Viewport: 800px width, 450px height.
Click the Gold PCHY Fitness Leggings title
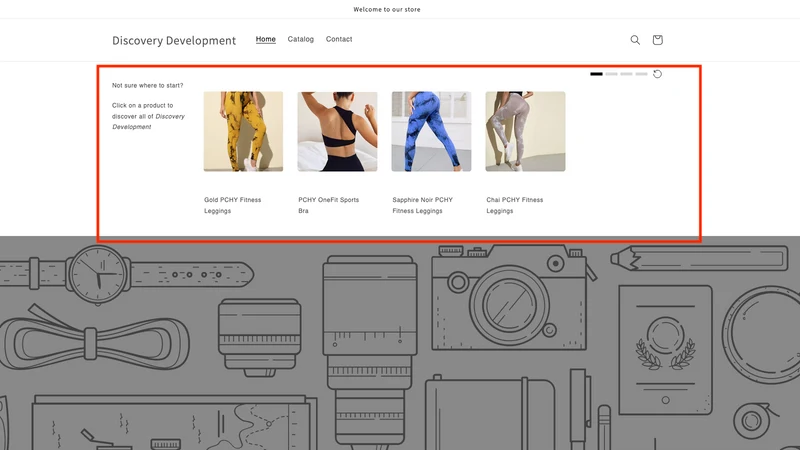(x=233, y=205)
